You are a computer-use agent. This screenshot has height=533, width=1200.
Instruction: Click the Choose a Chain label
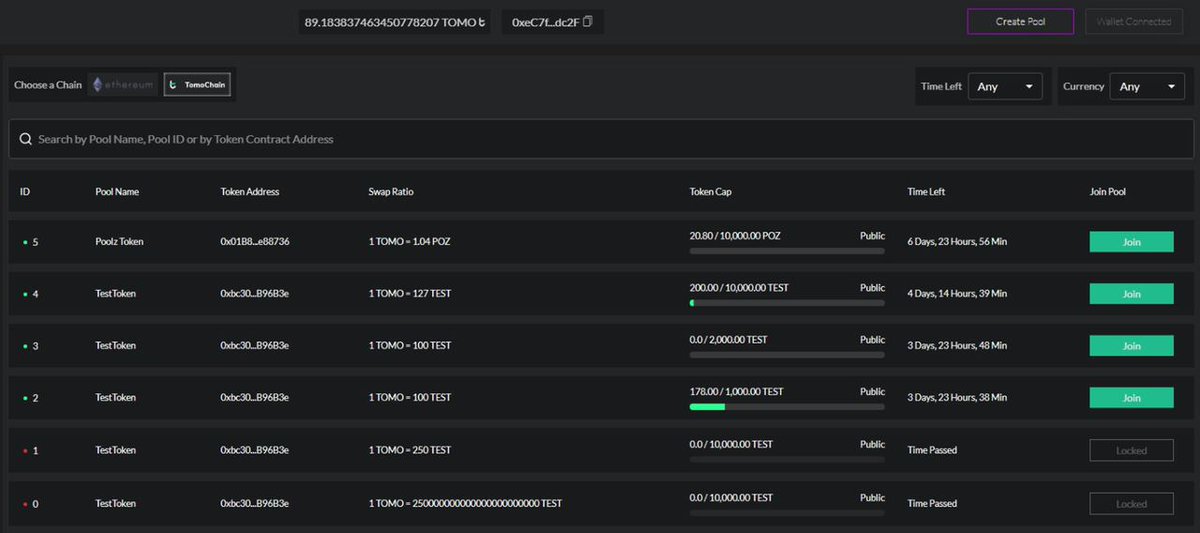point(48,85)
